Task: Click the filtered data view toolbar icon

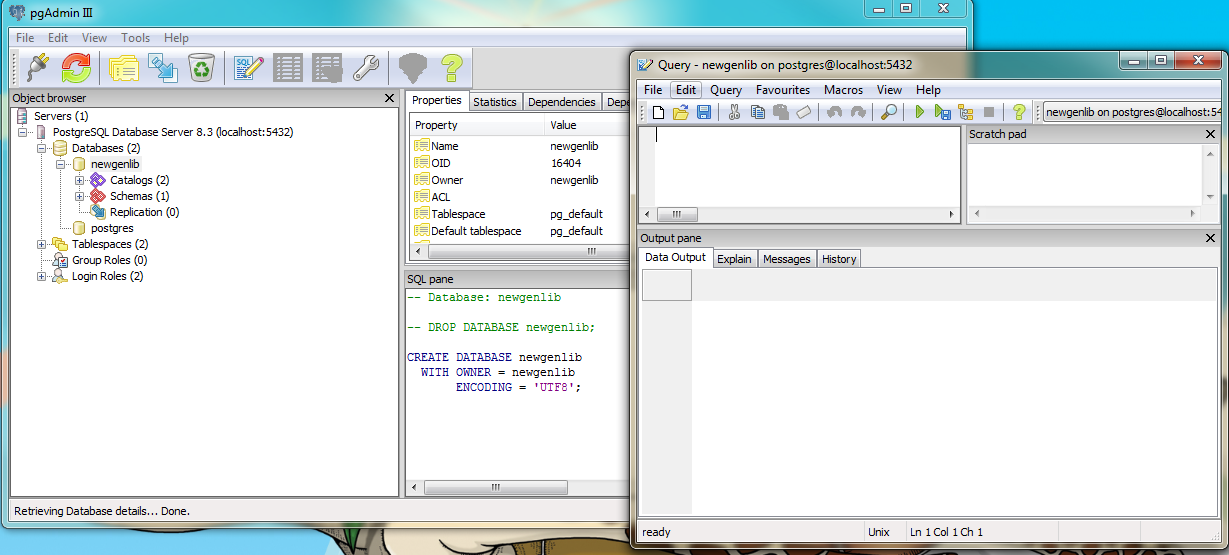Action: [327, 68]
